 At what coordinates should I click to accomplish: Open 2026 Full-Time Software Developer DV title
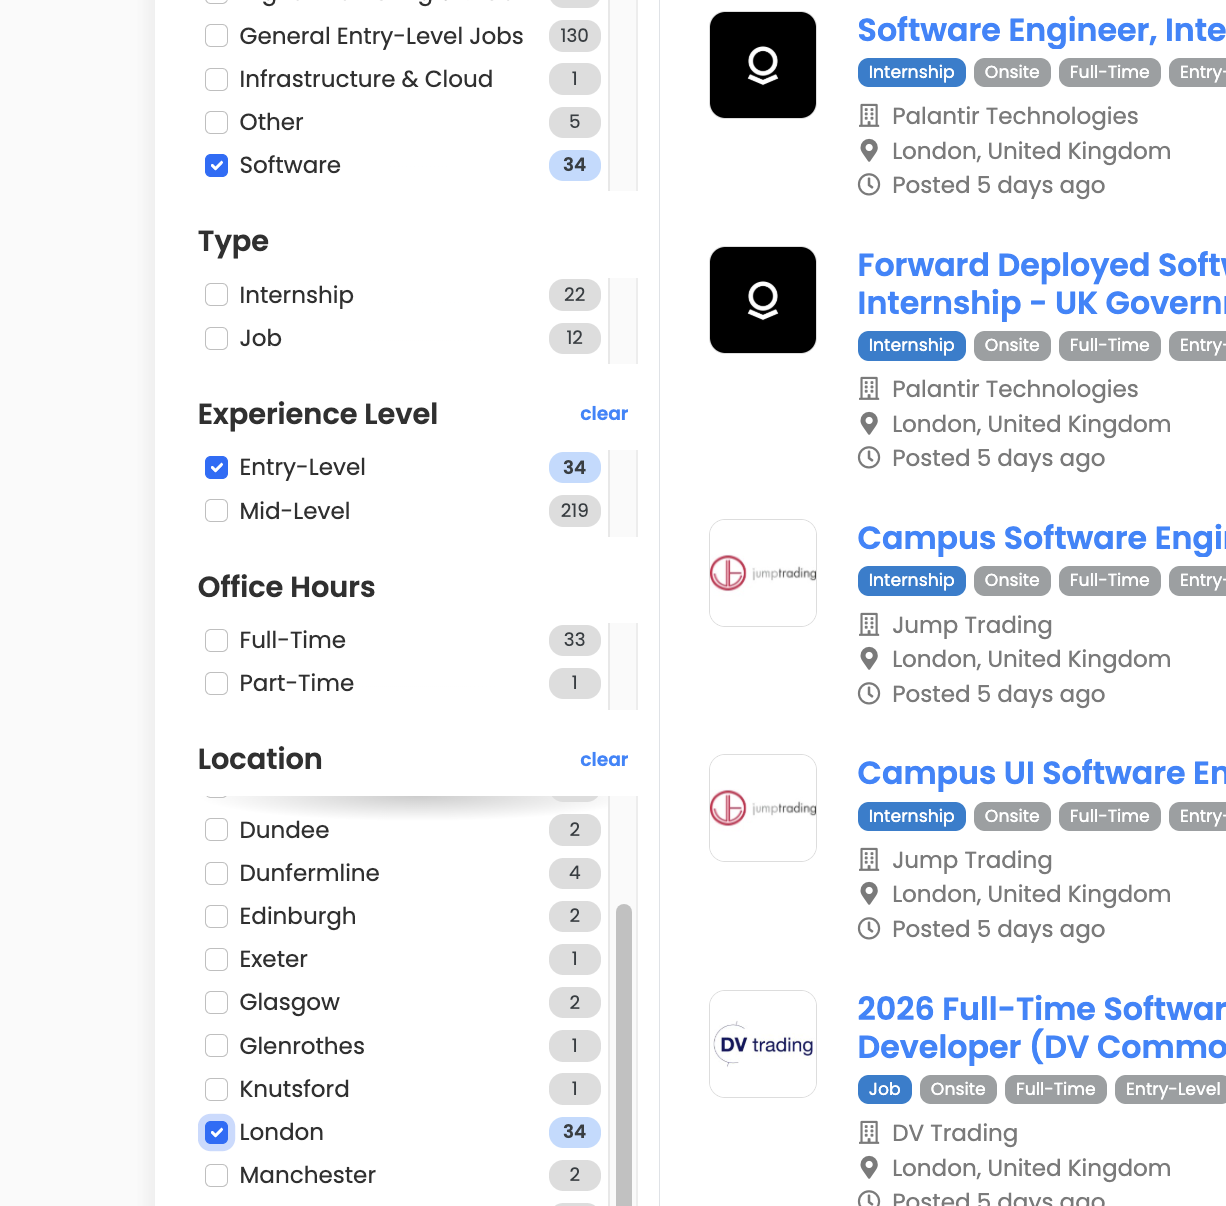[1041, 1028]
